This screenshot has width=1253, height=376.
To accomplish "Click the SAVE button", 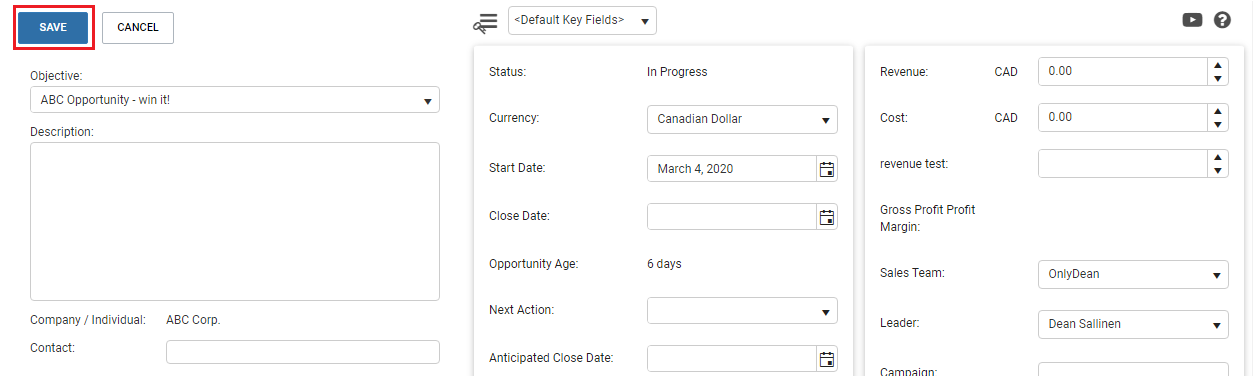I will coord(54,28).
